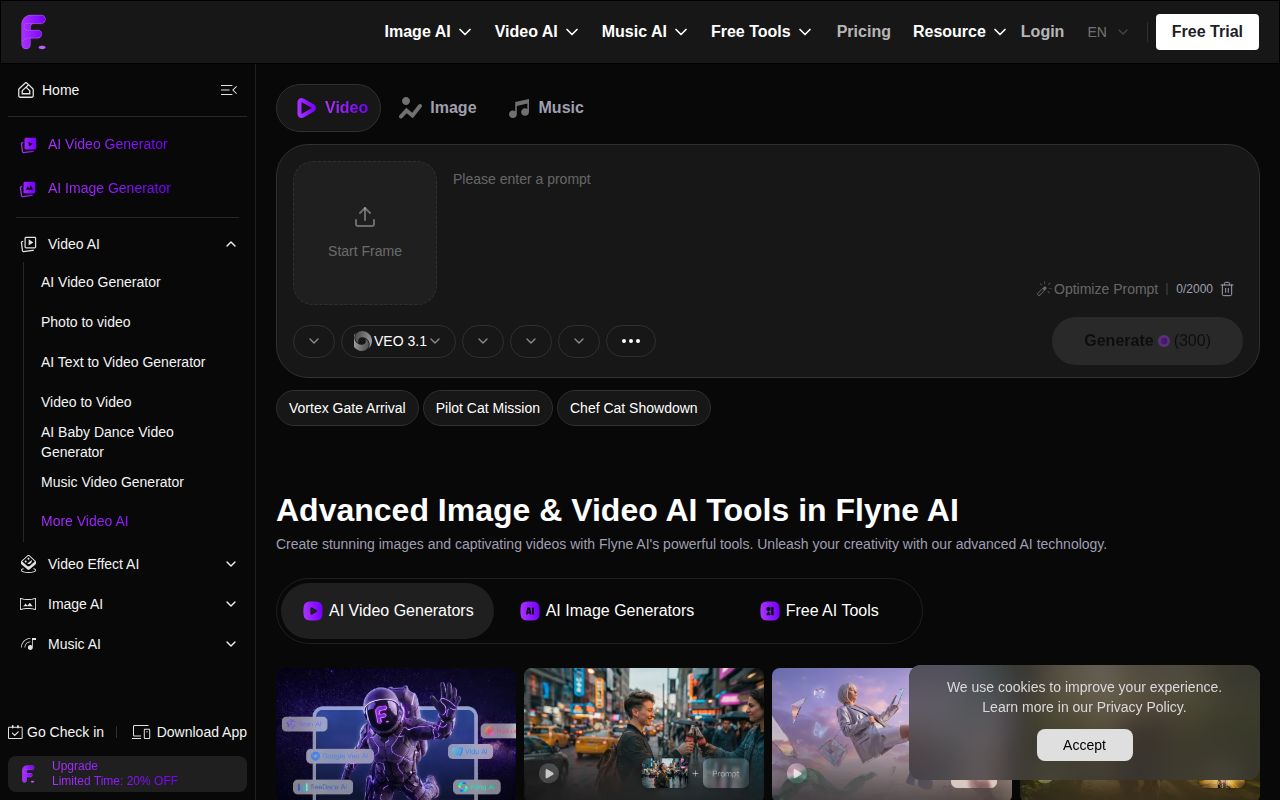Click the prompt text input area

coord(846,220)
